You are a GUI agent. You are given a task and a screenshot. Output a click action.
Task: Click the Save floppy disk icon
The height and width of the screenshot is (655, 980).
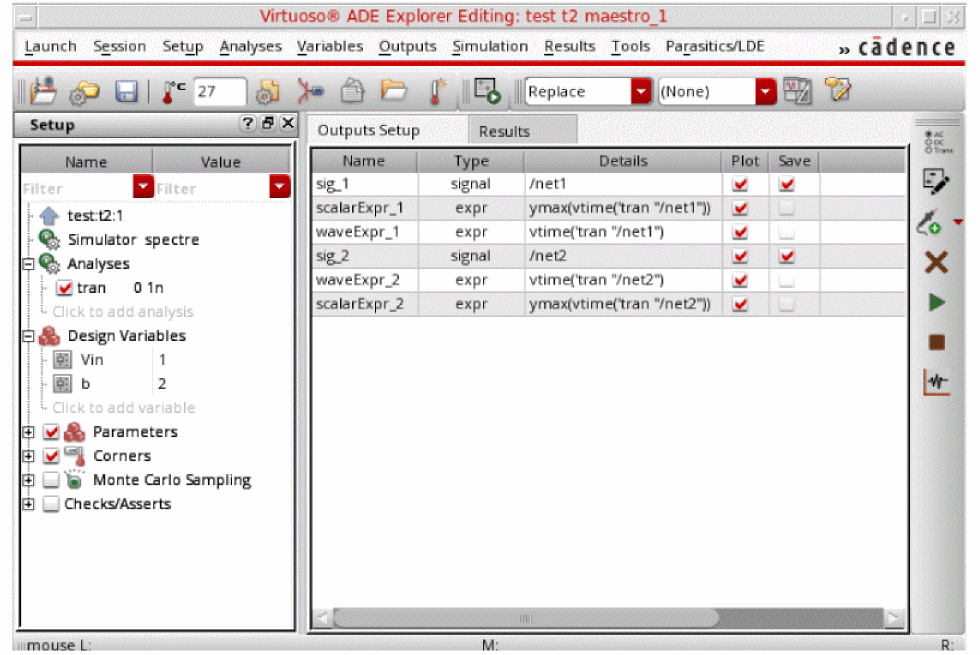[x=127, y=92]
